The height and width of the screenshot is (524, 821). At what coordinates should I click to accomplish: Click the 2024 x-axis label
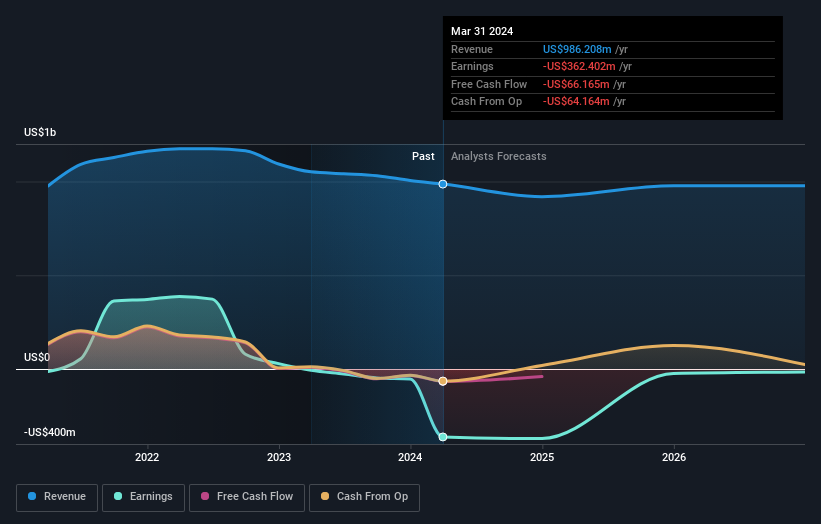410,457
